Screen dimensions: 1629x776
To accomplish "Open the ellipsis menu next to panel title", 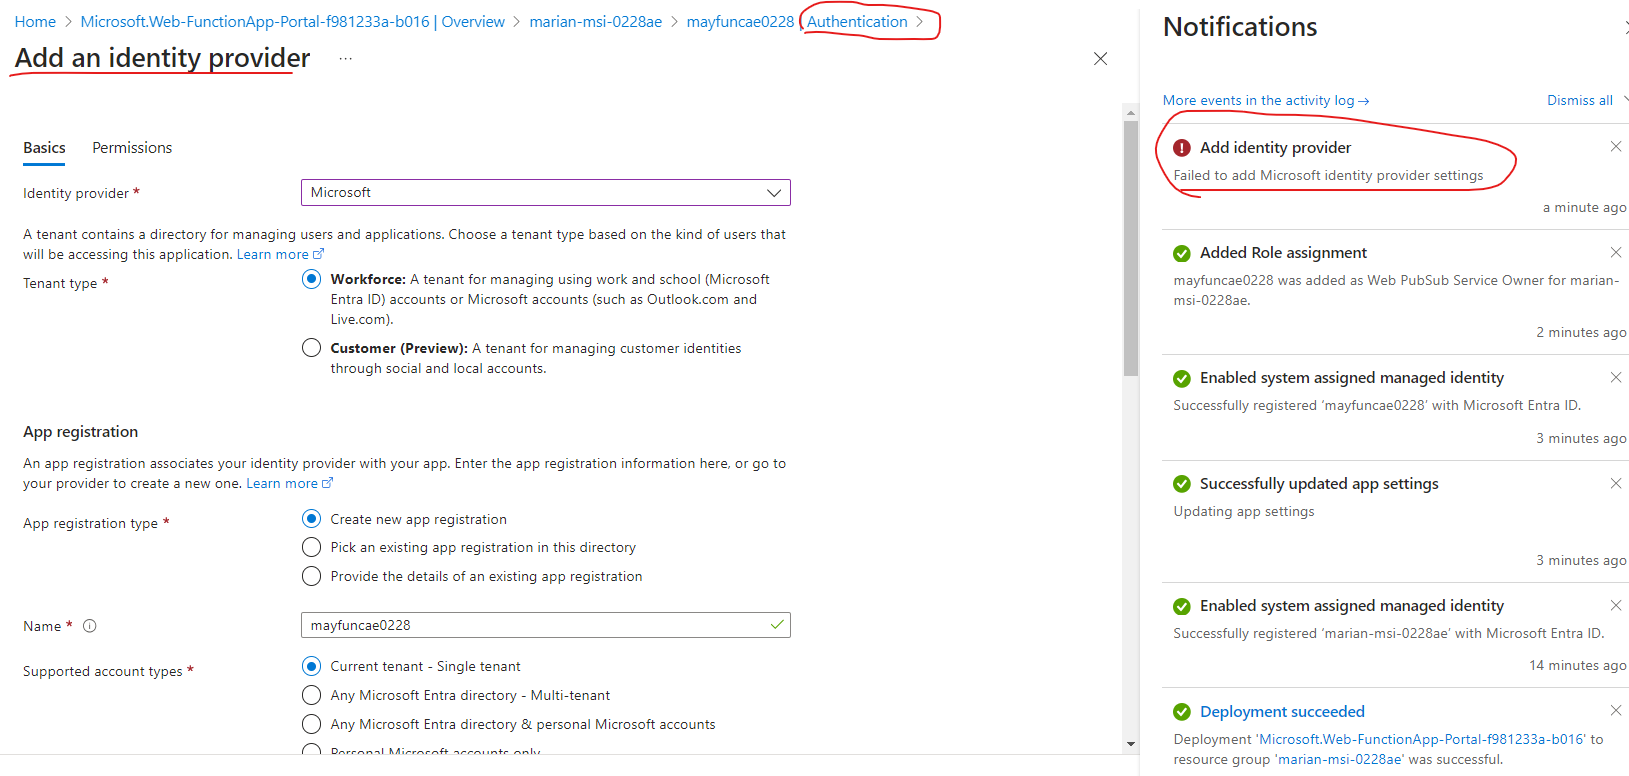I will point(345,58).
